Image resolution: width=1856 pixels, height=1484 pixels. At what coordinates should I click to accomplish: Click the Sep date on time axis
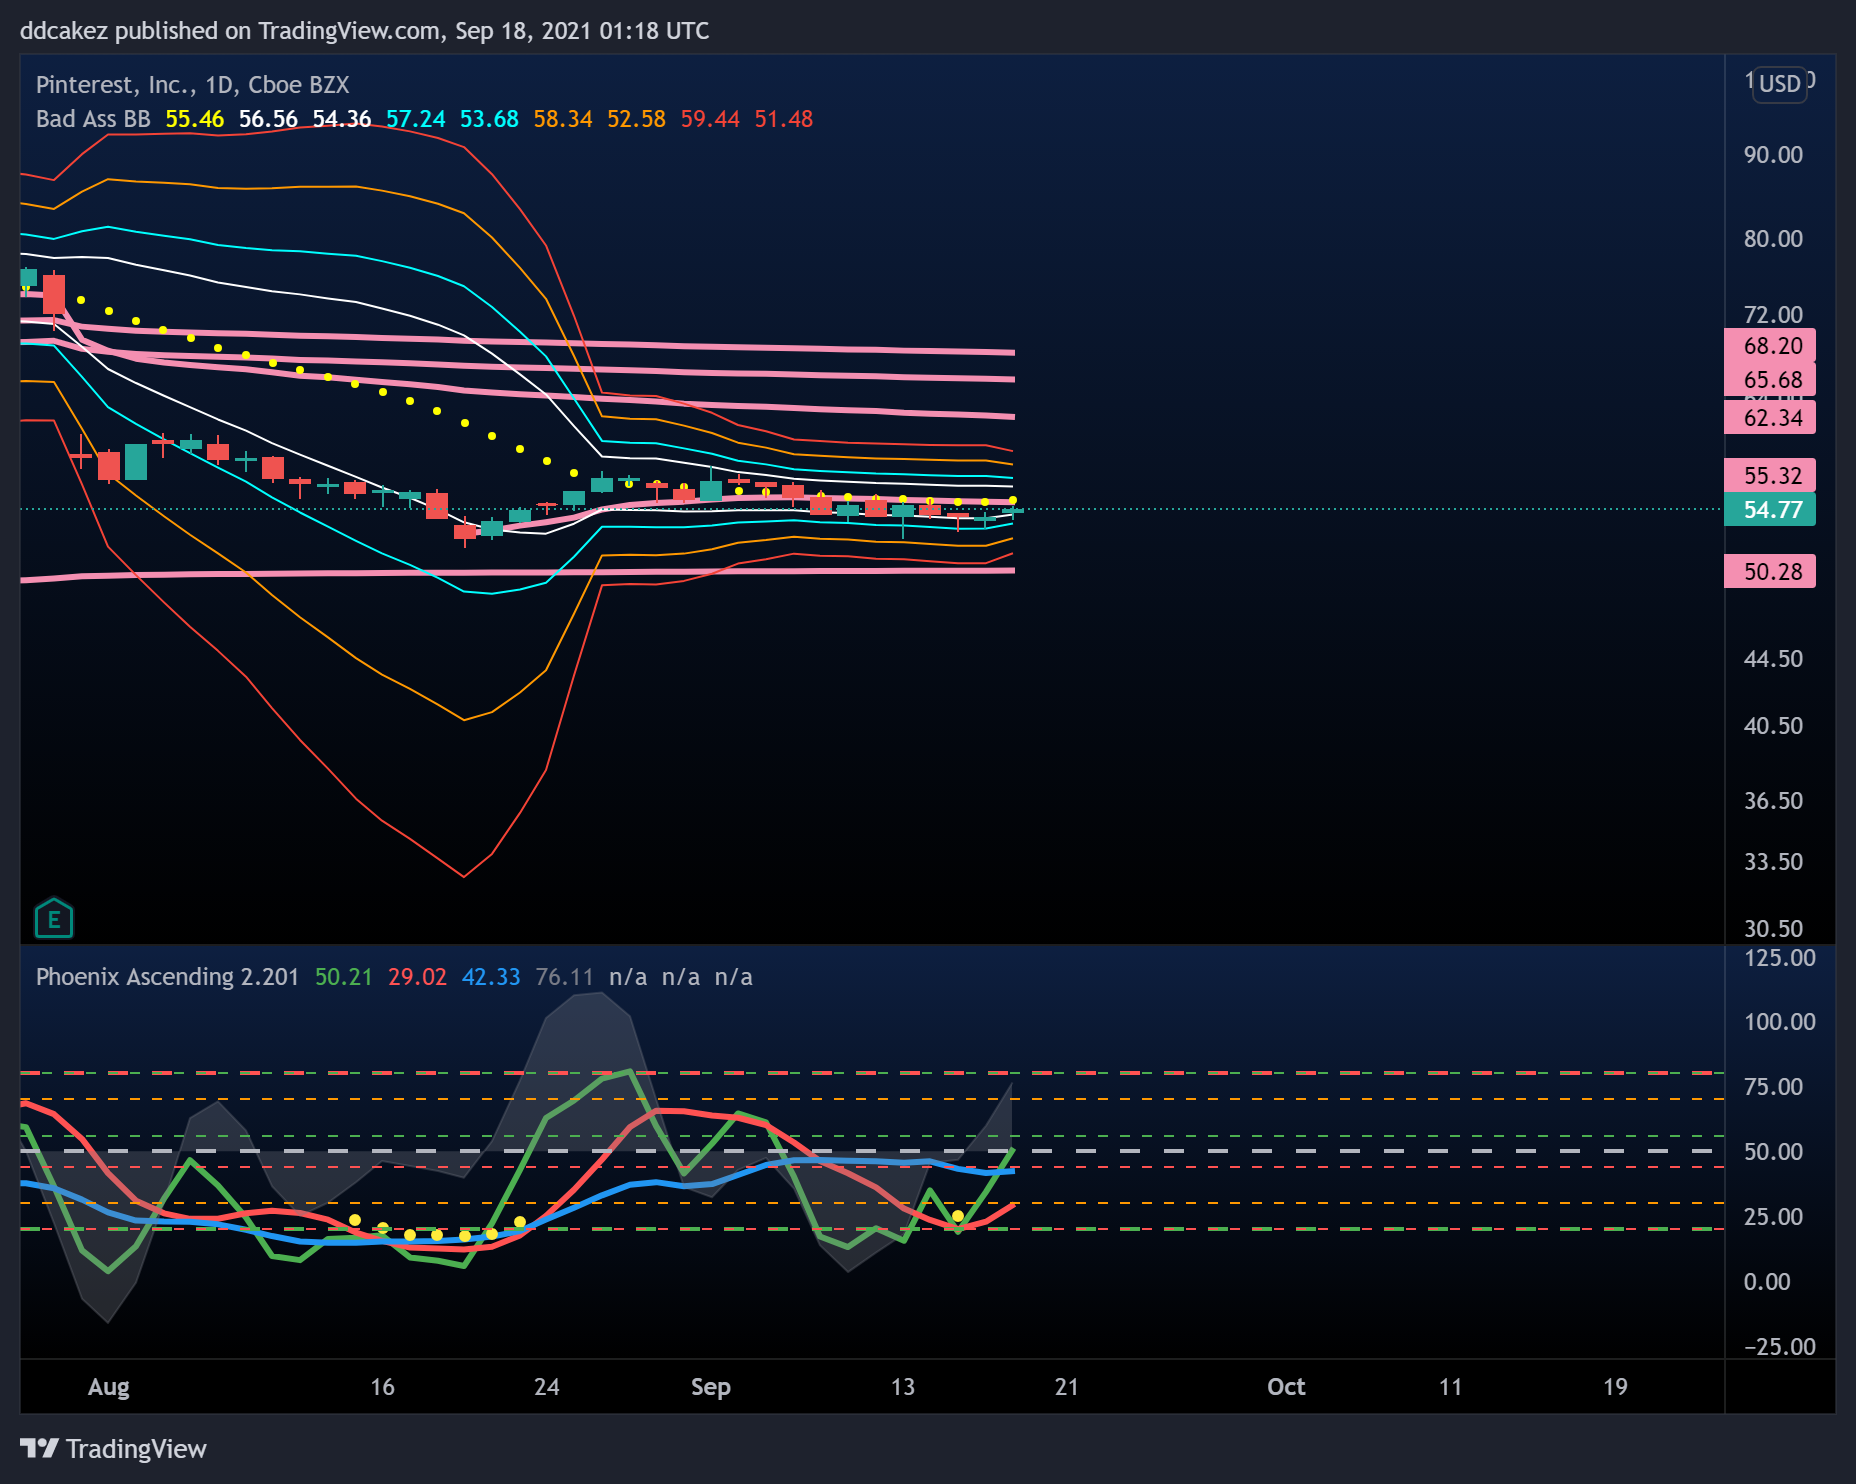click(711, 1387)
